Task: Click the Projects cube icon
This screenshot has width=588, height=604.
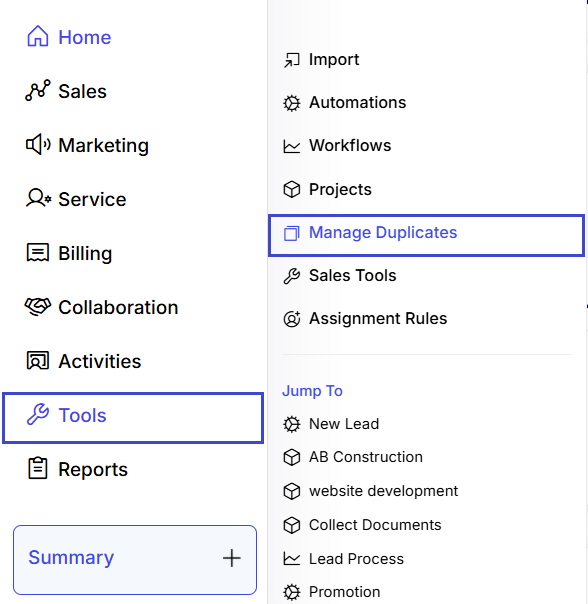Action: (292, 189)
